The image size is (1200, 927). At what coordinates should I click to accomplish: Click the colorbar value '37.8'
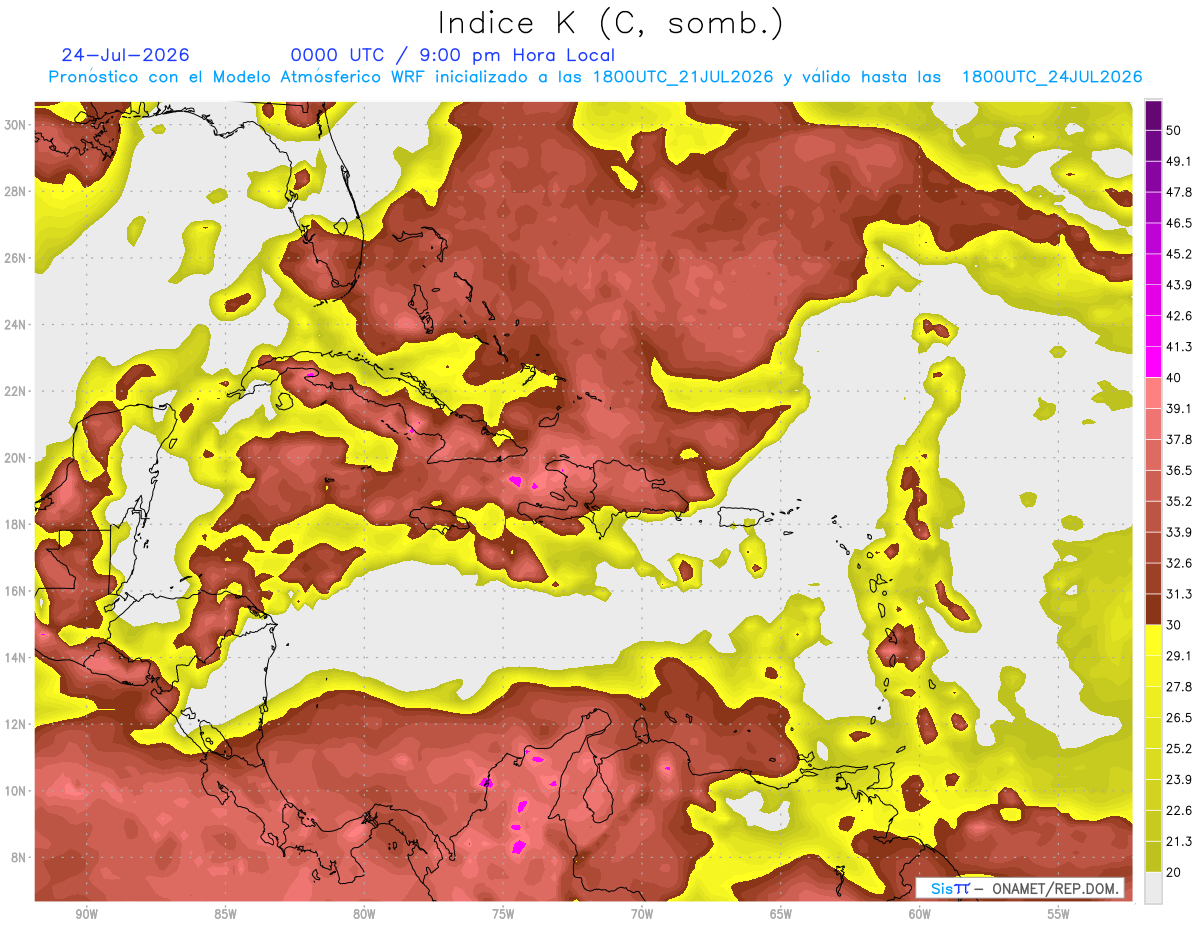(x=1179, y=440)
